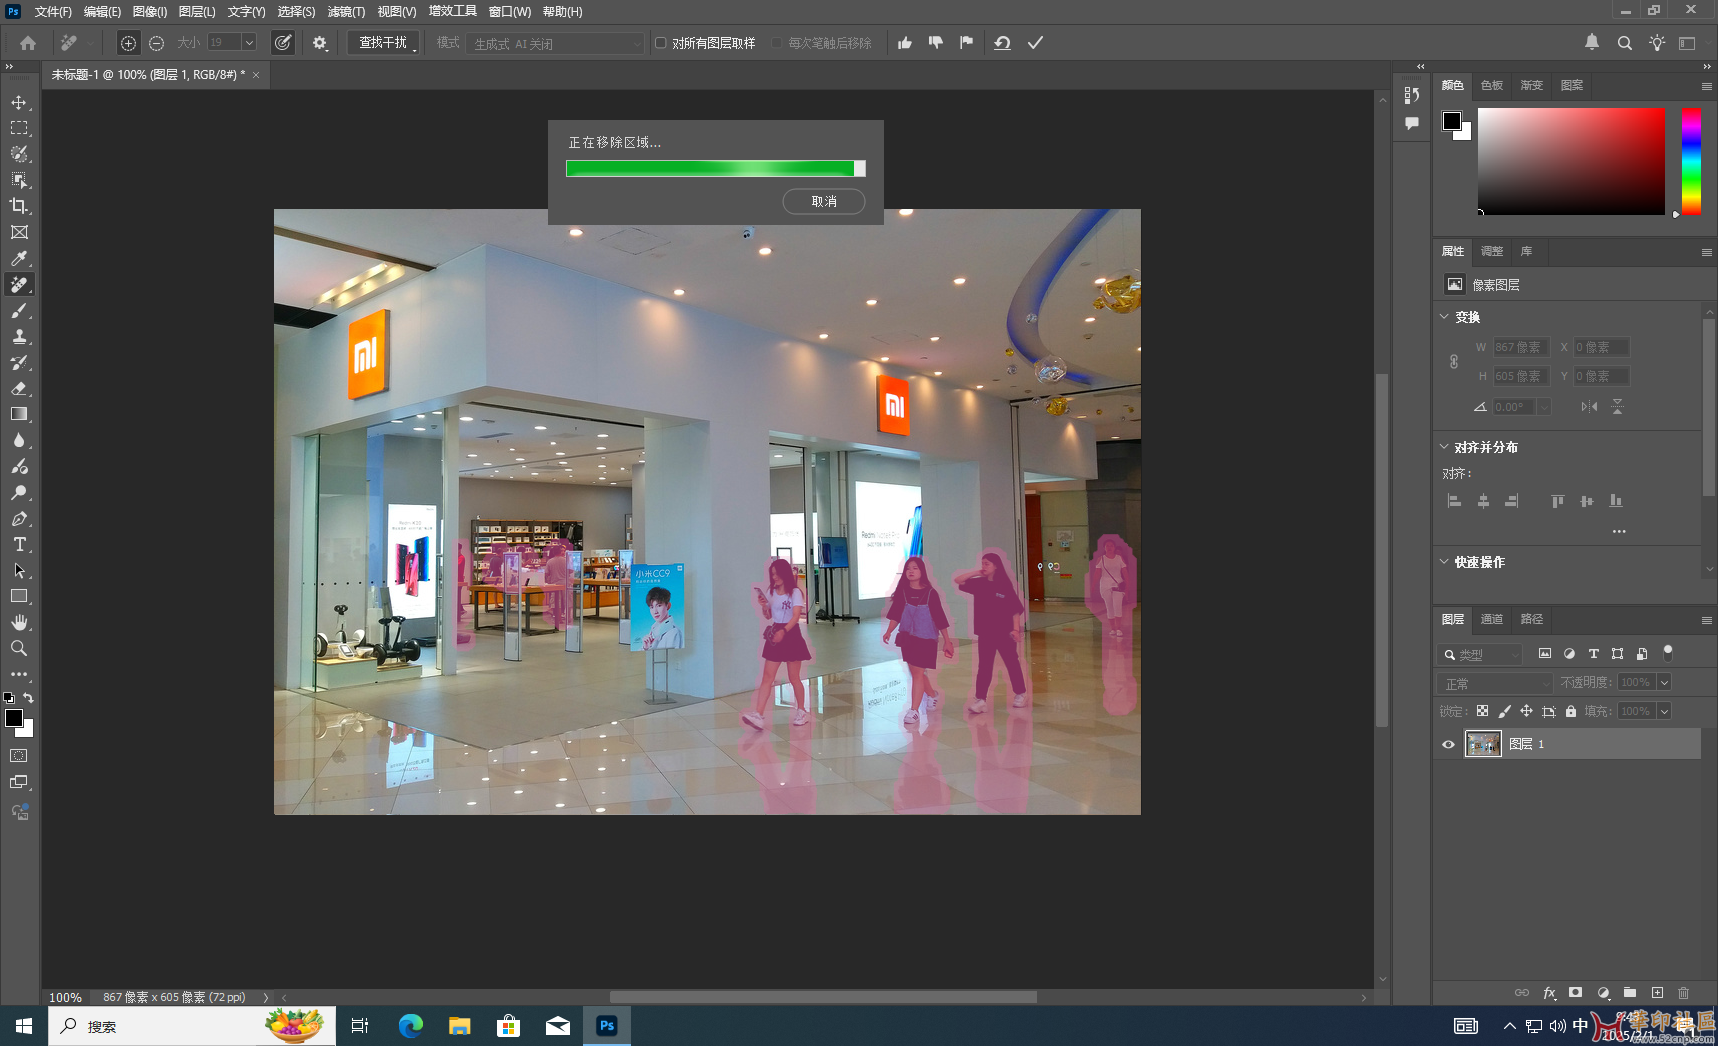
Task: Click the foreground color swatch in Color panel
Action: coord(1452,121)
